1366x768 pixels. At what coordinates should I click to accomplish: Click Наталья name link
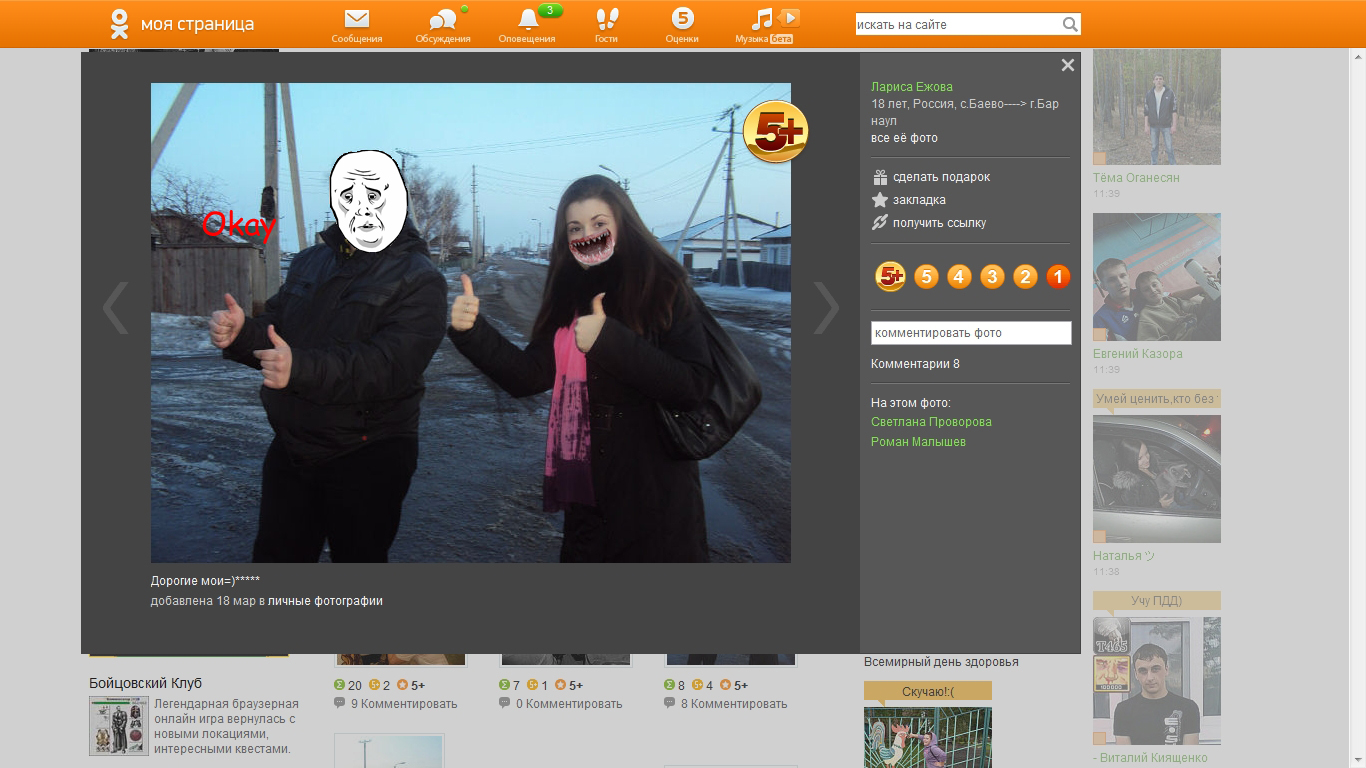[1124, 556]
